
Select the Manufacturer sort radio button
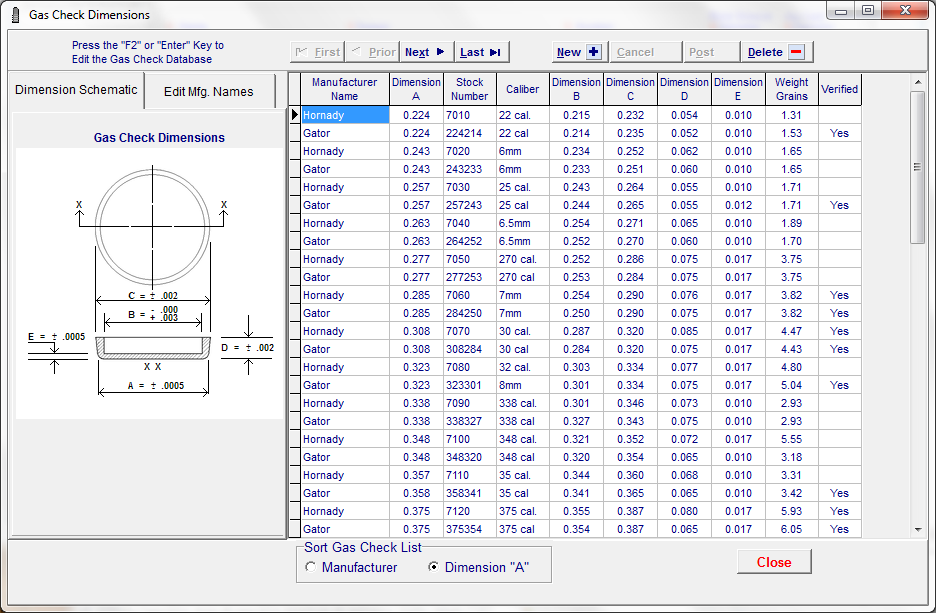[310, 567]
